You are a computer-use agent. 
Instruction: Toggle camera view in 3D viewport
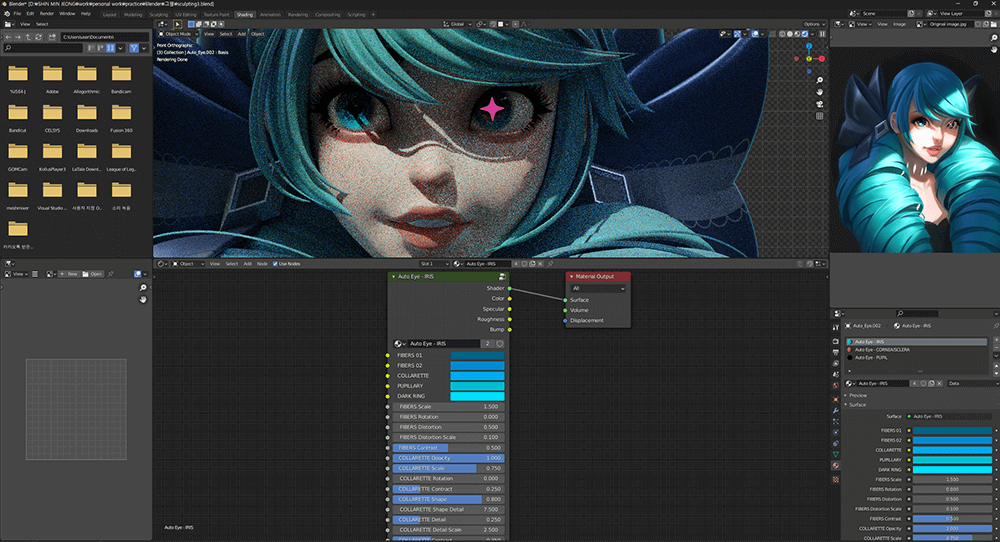tap(820, 104)
